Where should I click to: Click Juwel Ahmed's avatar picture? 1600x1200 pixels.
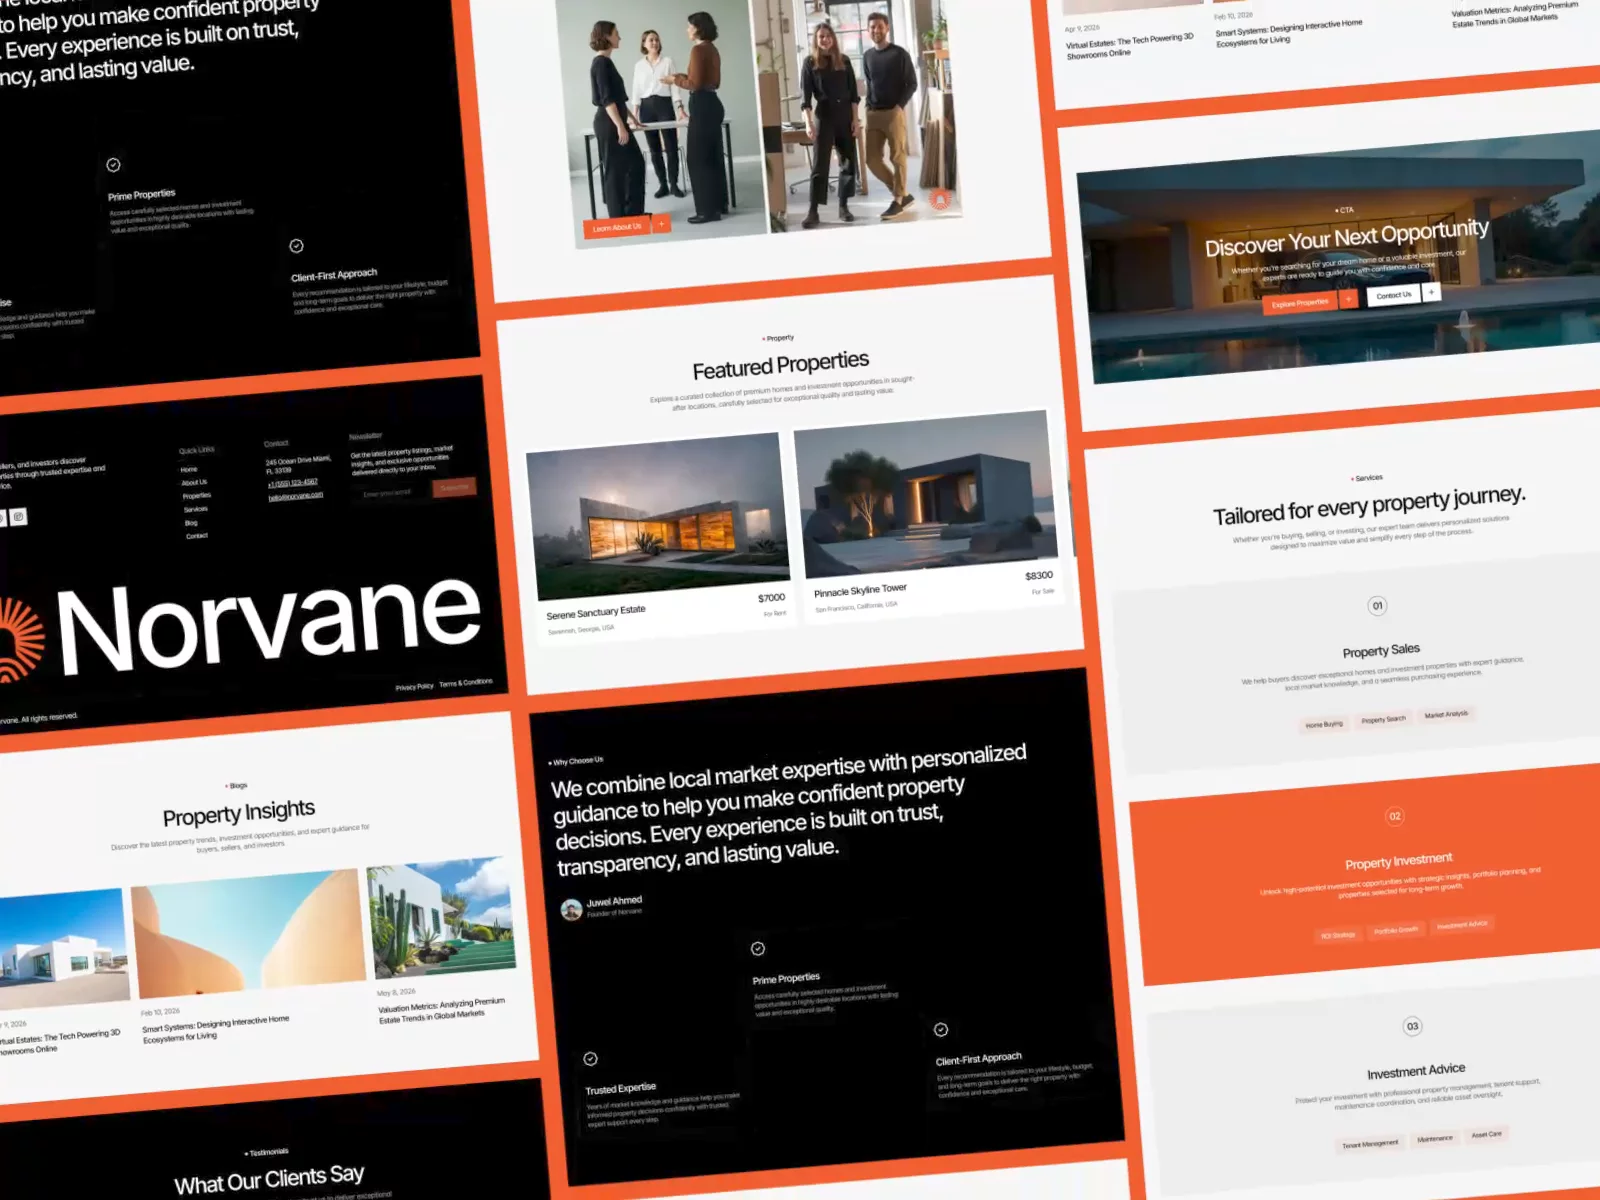(x=571, y=909)
